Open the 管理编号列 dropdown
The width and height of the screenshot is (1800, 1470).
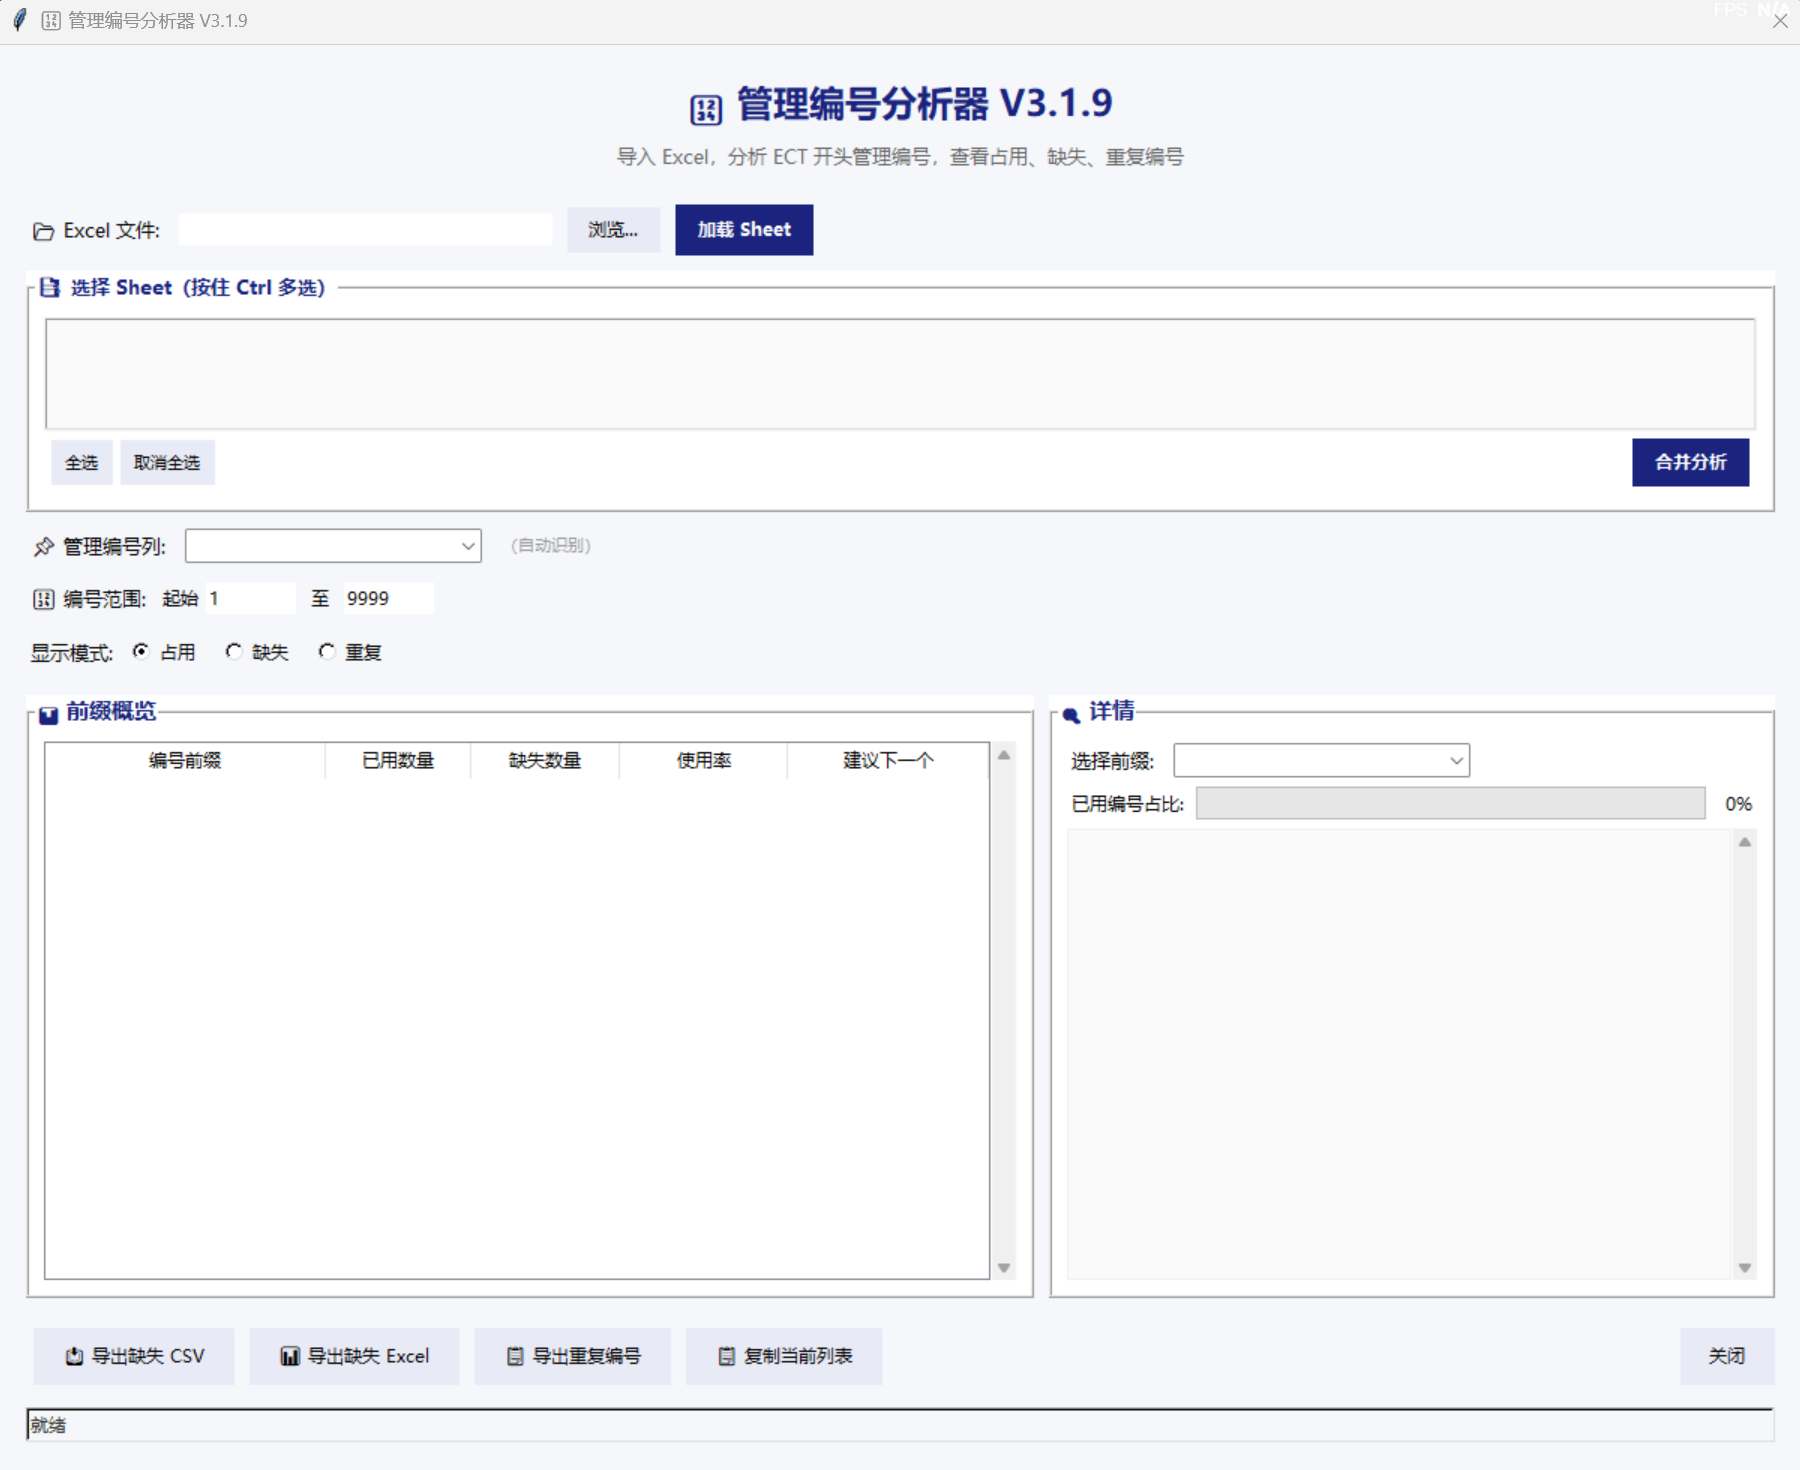pos(333,546)
